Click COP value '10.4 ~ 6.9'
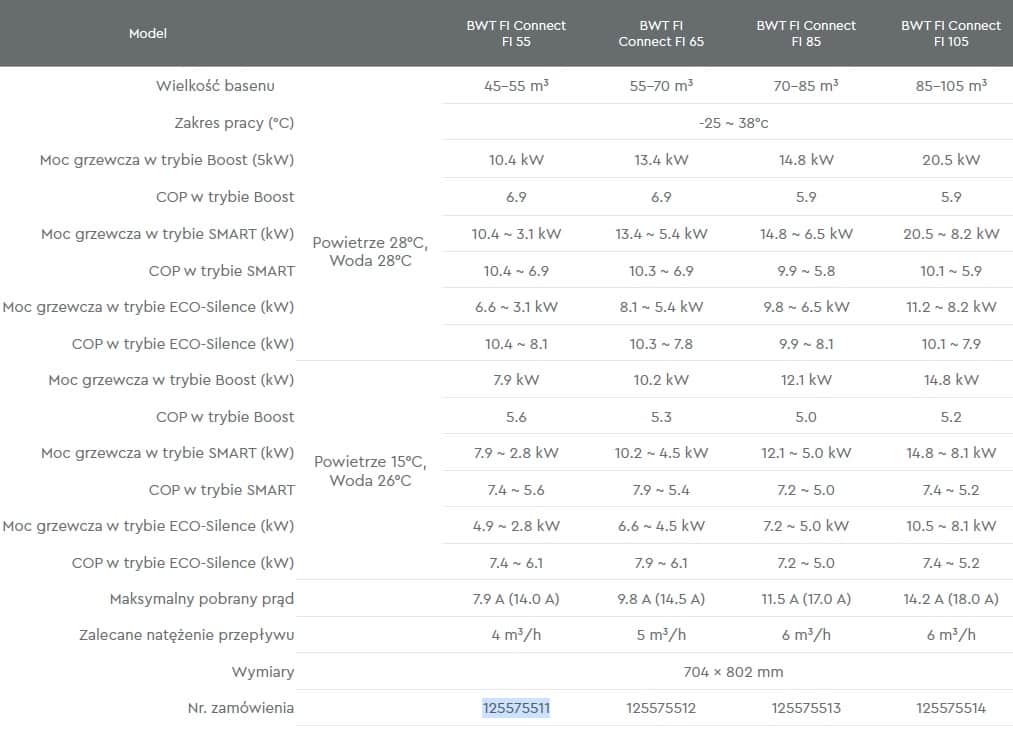 tap(516, 271)
